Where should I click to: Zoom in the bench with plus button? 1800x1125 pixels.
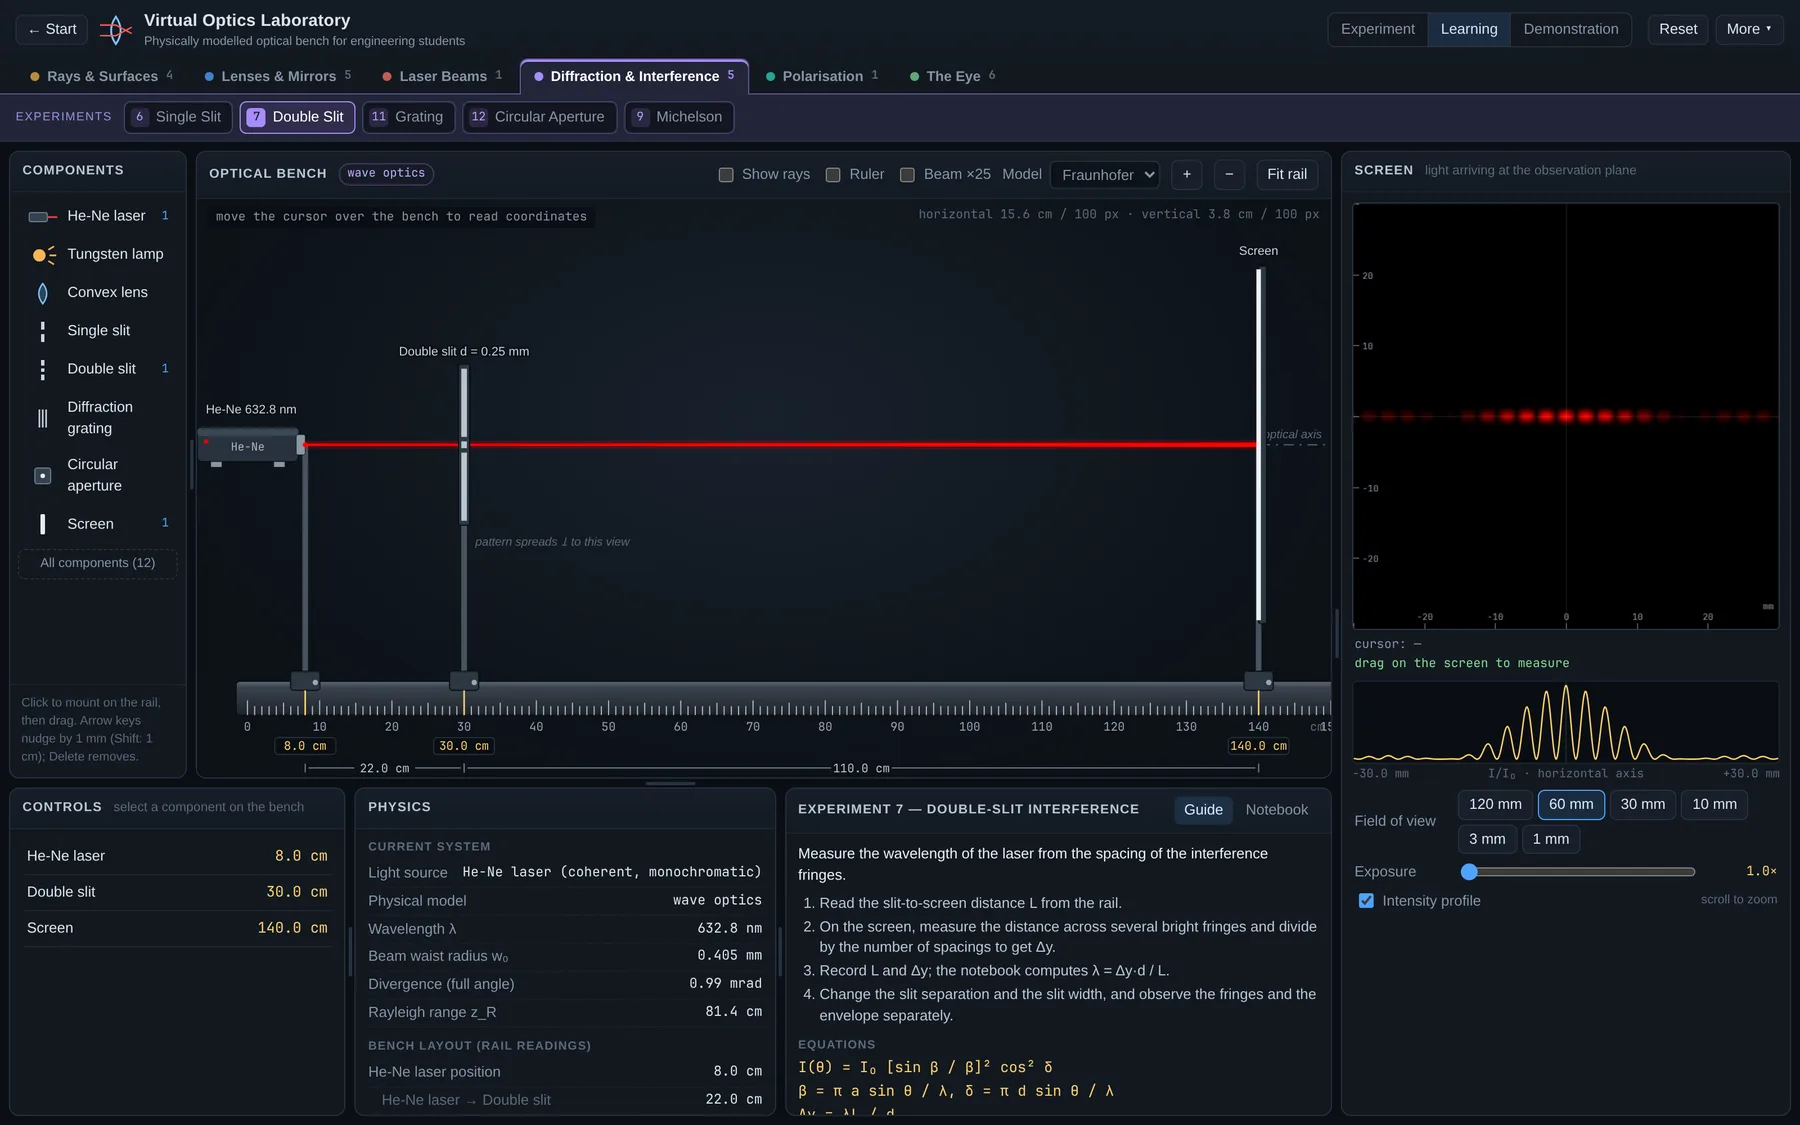pyautogui.click(x=1187, y=174)
